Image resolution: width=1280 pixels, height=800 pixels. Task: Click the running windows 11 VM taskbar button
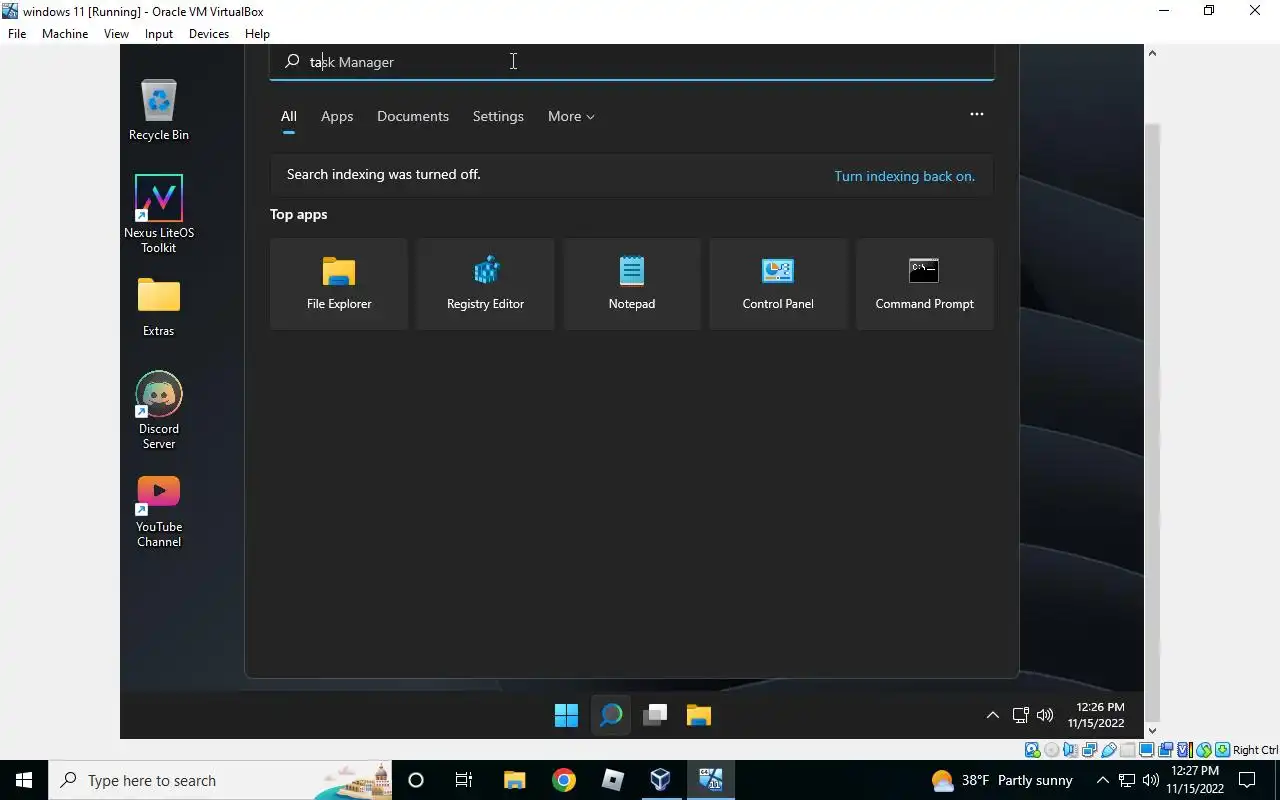tap(711, 780)
